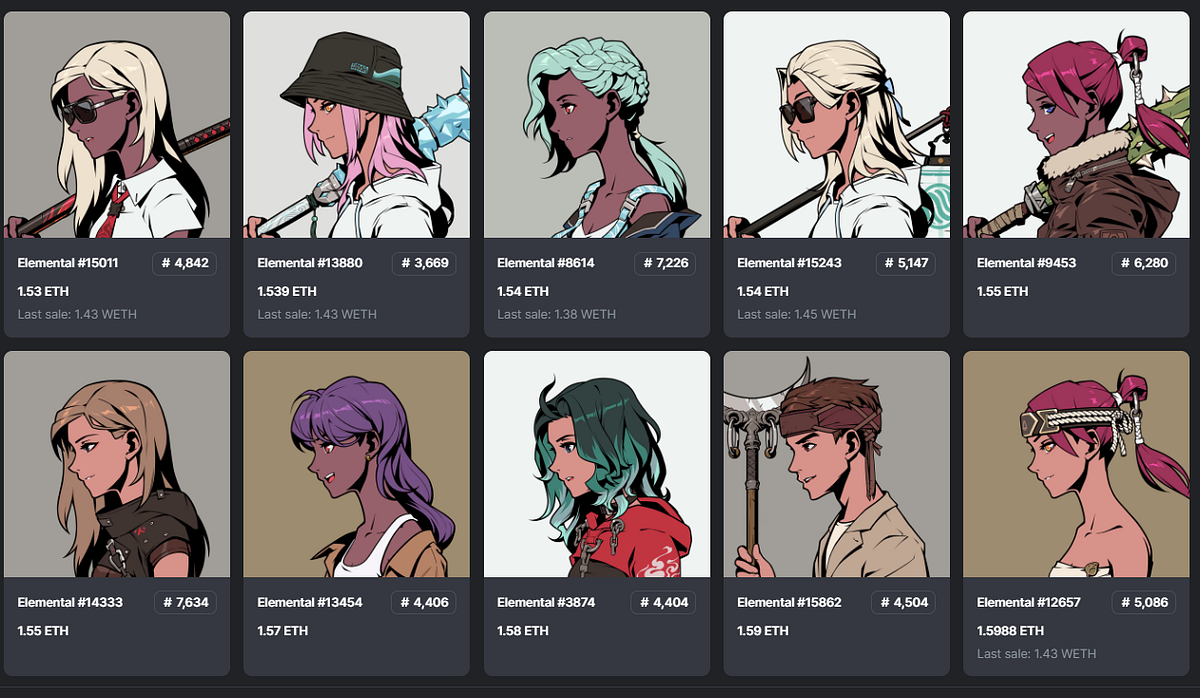
Task: Open the Elemental #3874 green-hair artwork
Action: point(597,464)
